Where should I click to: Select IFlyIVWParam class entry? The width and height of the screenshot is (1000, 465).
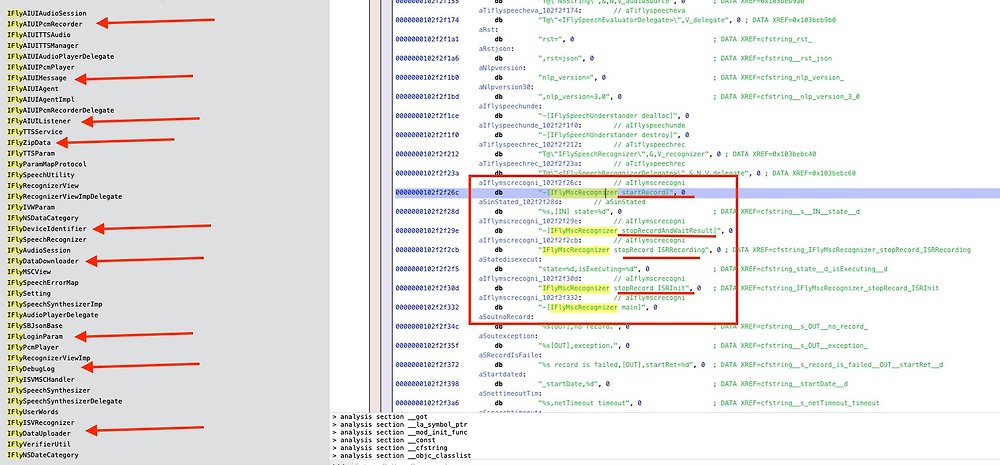31,207
